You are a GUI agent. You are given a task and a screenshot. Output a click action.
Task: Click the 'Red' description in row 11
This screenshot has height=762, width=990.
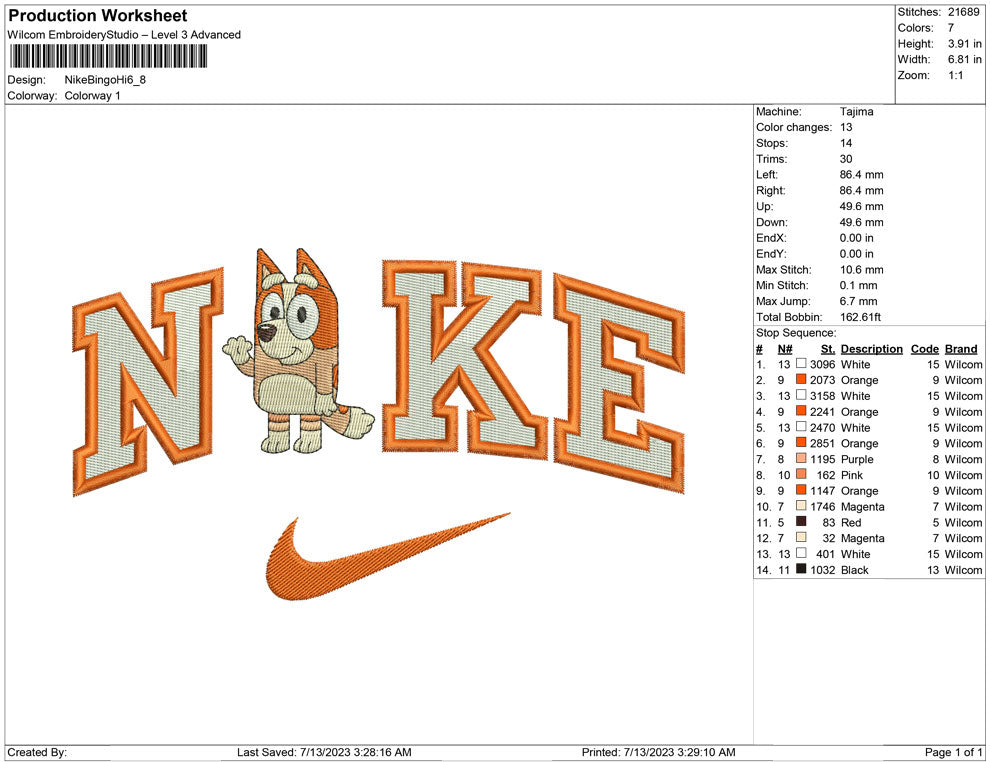[x=851, y=522]
